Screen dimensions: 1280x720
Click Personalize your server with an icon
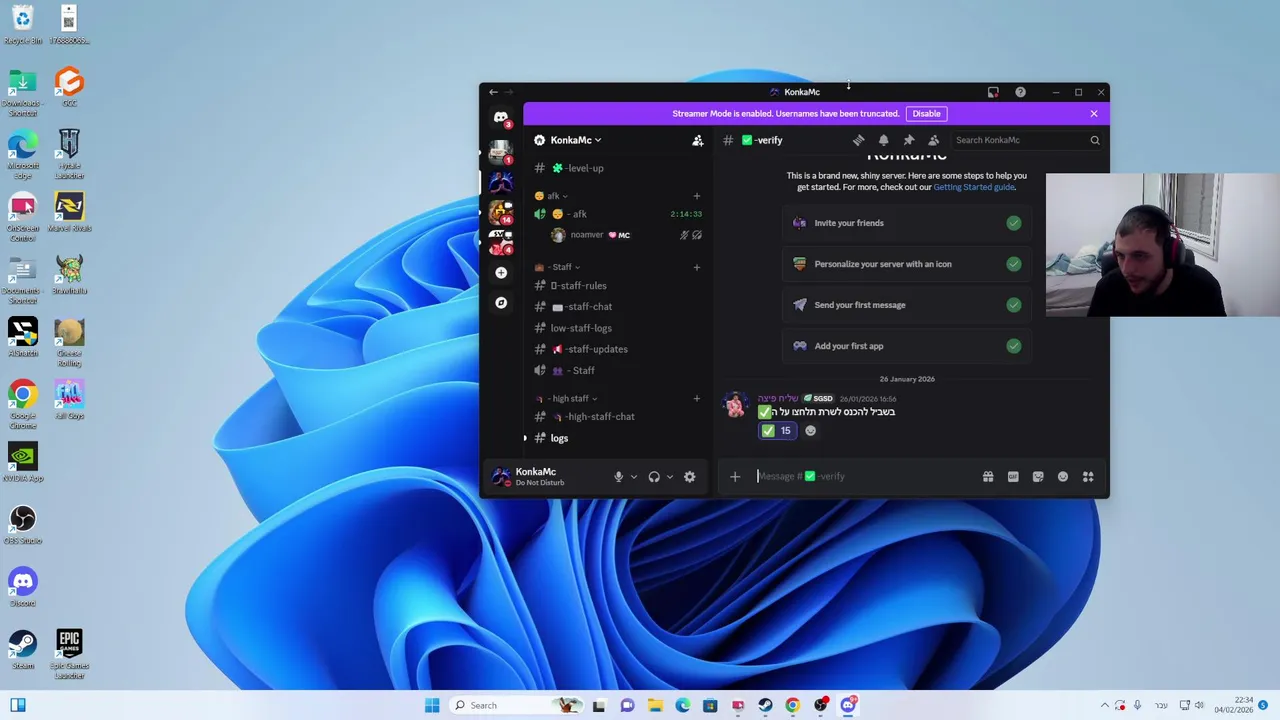(906, 264)
